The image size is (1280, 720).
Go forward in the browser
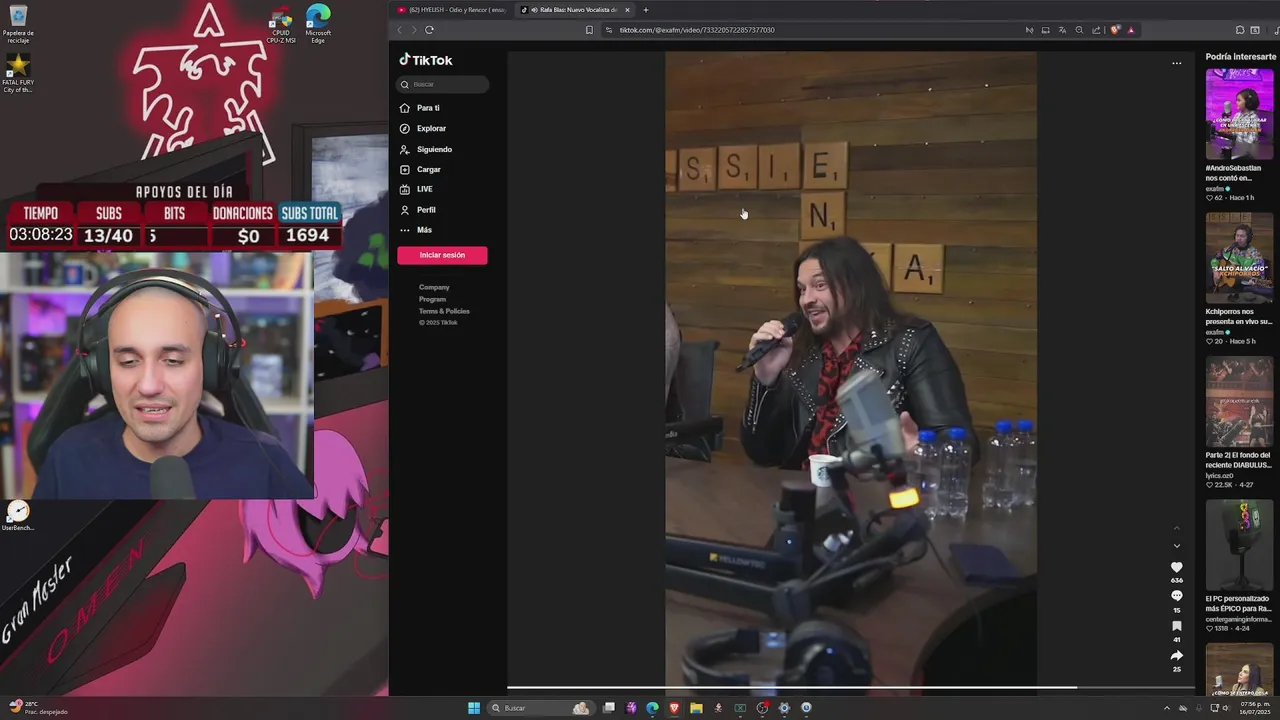point(414,30)
